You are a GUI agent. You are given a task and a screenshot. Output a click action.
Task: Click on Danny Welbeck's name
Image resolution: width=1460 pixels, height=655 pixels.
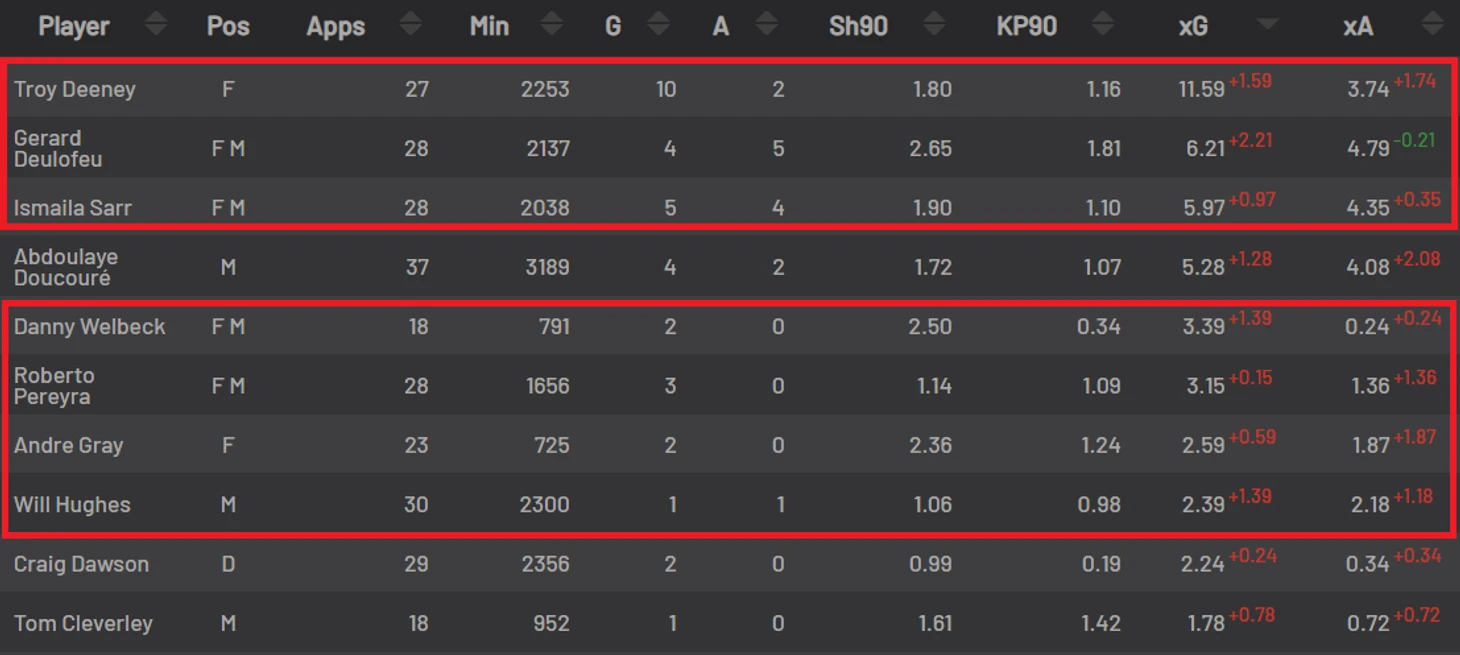click(x=90, y=326)
